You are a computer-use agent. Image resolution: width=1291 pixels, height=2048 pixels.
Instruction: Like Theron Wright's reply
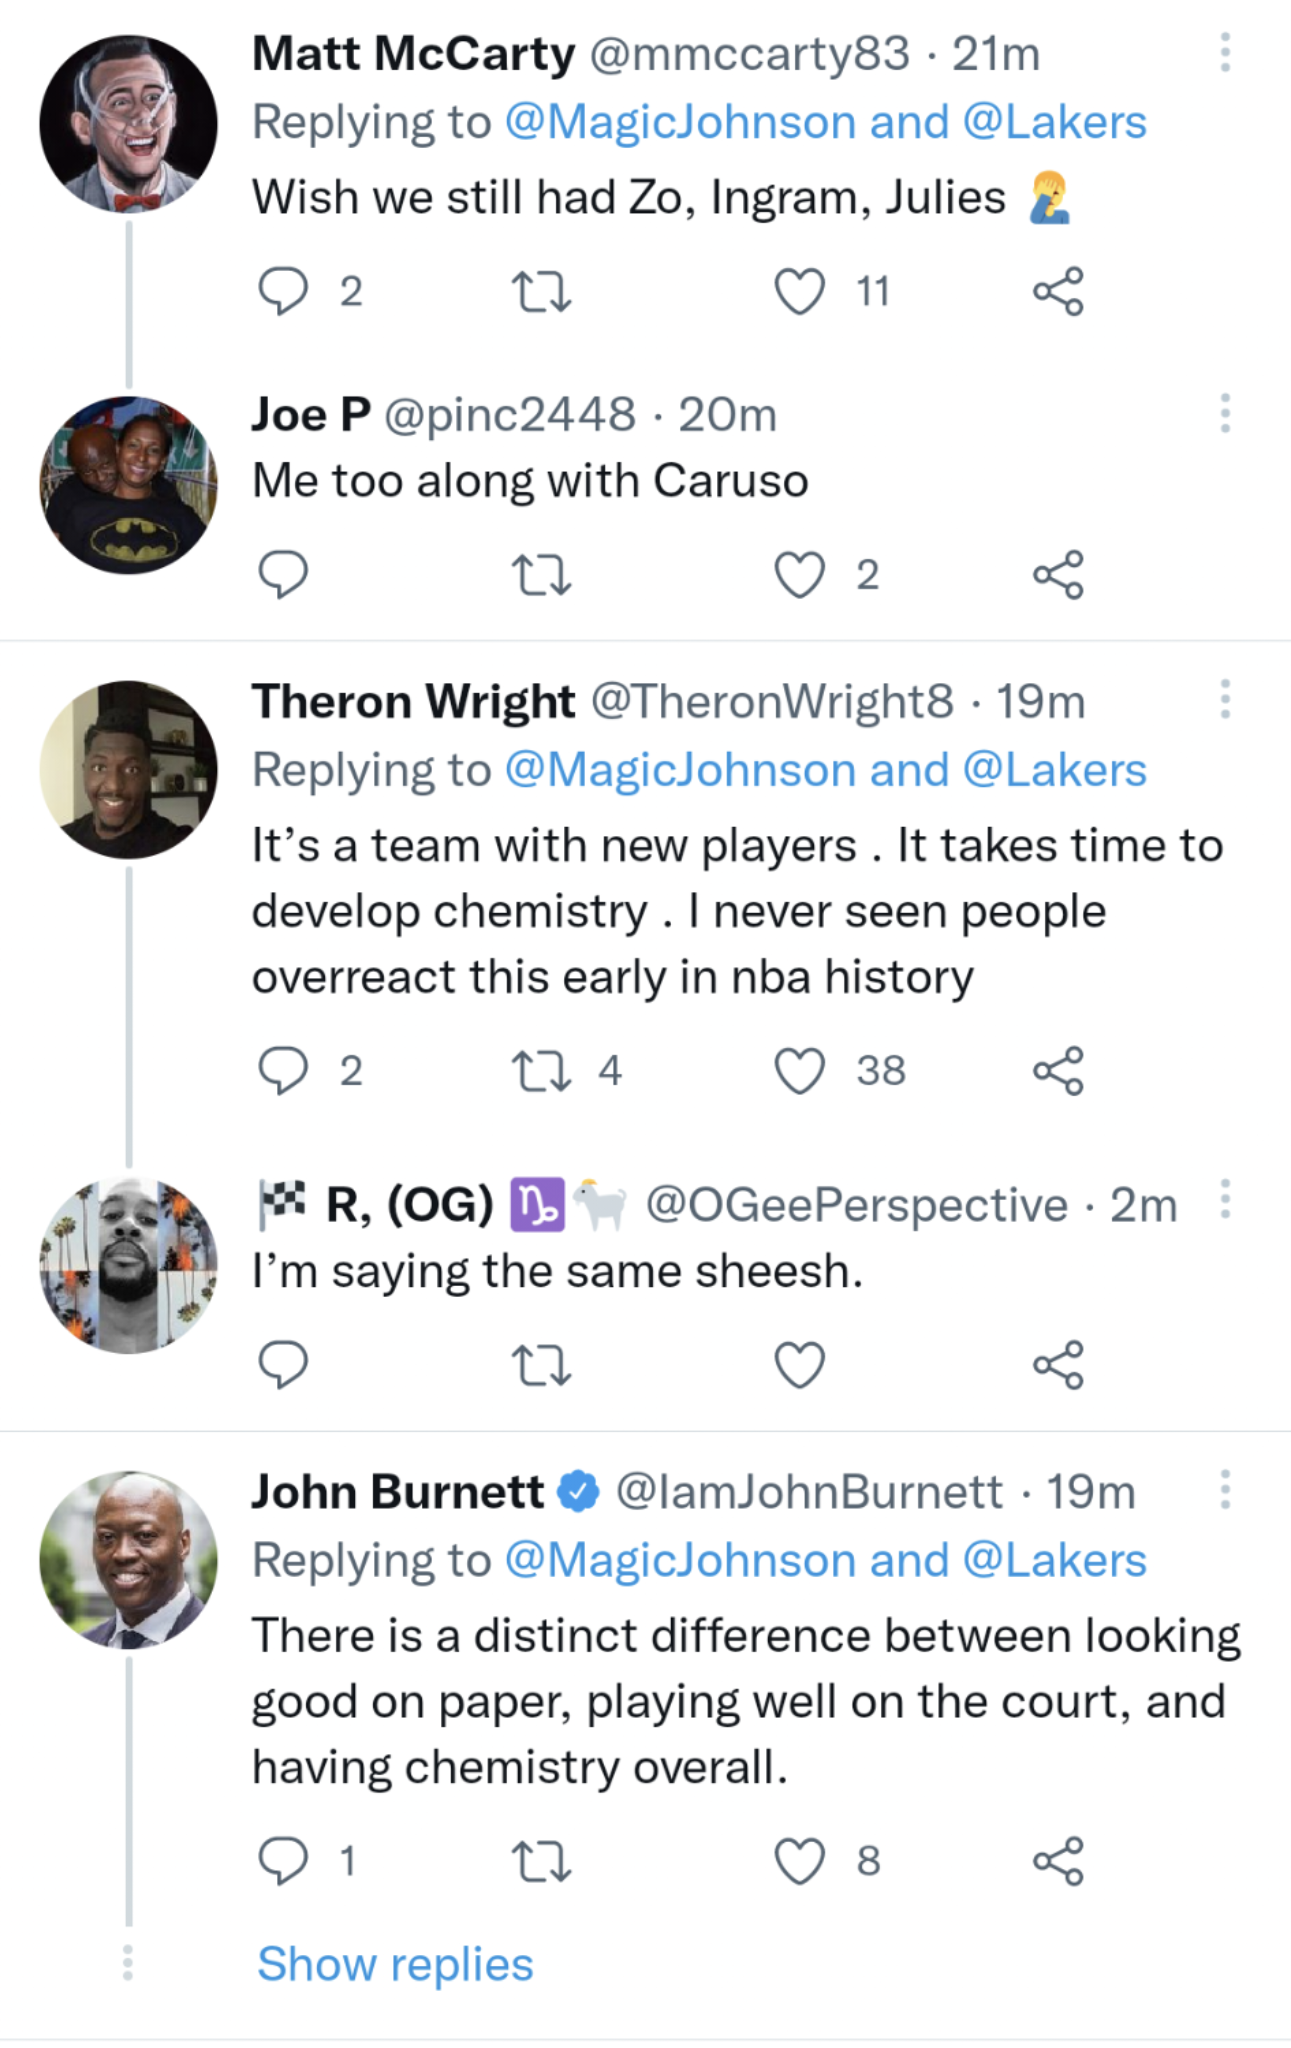pos(800,1072)
